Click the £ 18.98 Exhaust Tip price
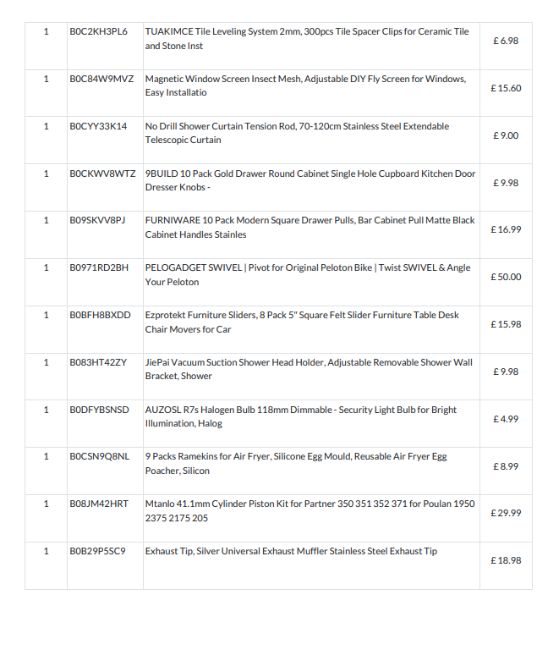 [x=506, y=560]
